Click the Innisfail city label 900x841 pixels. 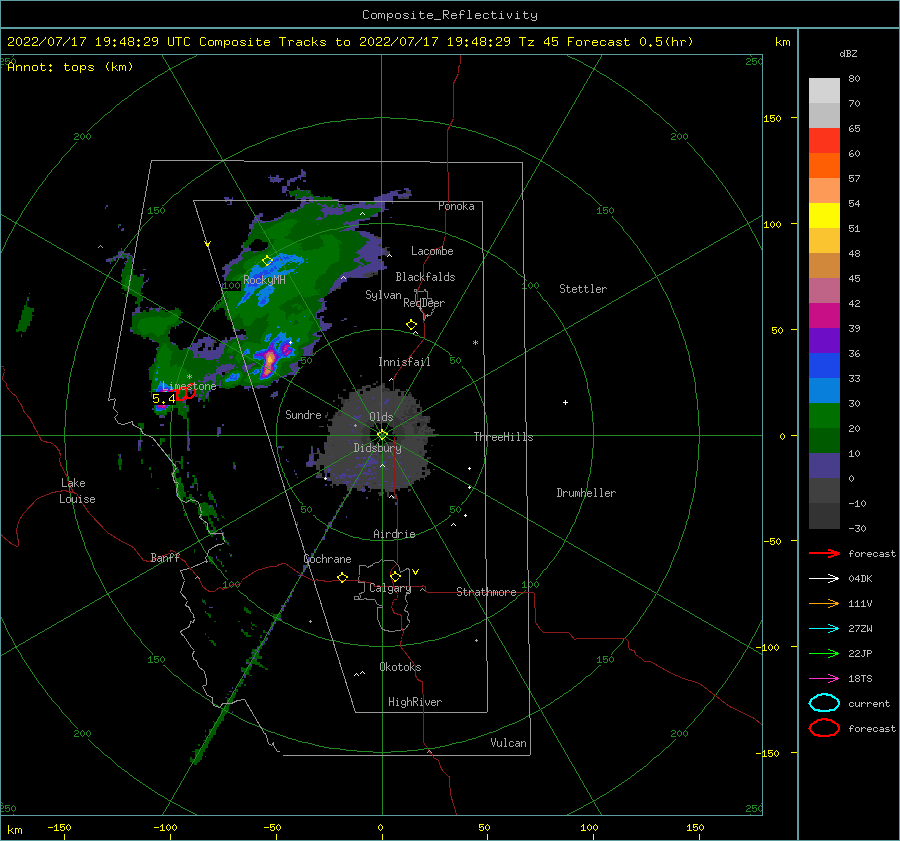(x=404, y=362)
